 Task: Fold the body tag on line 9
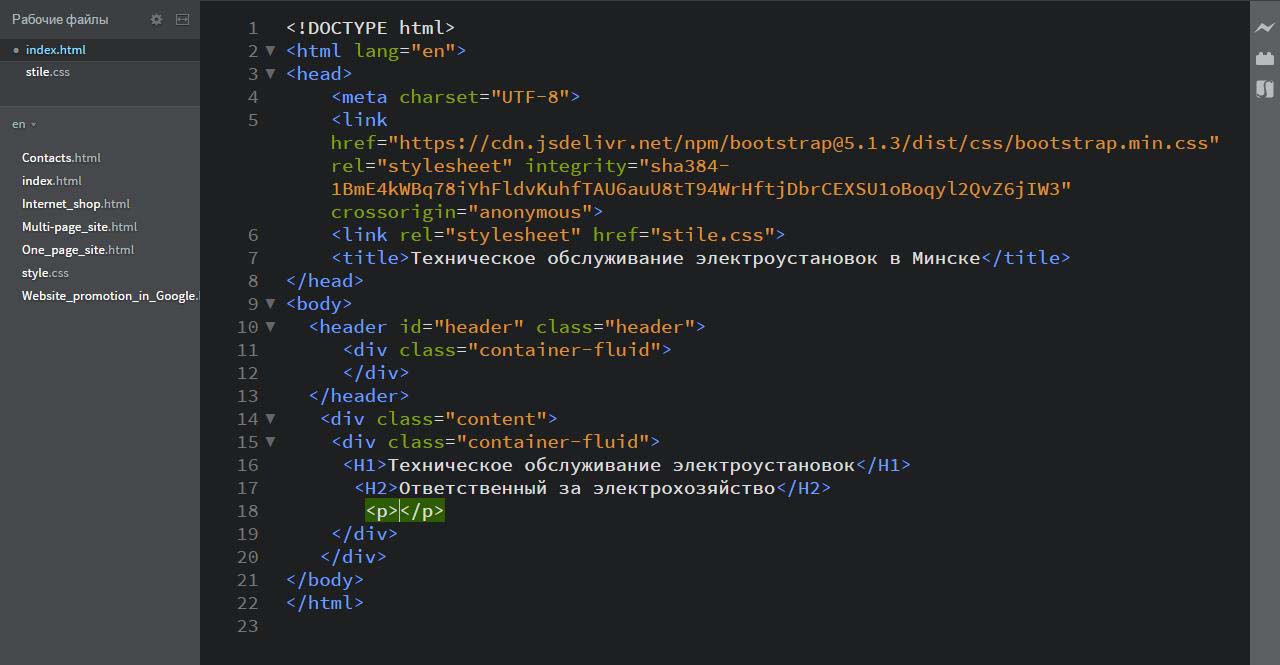point(270,304)
